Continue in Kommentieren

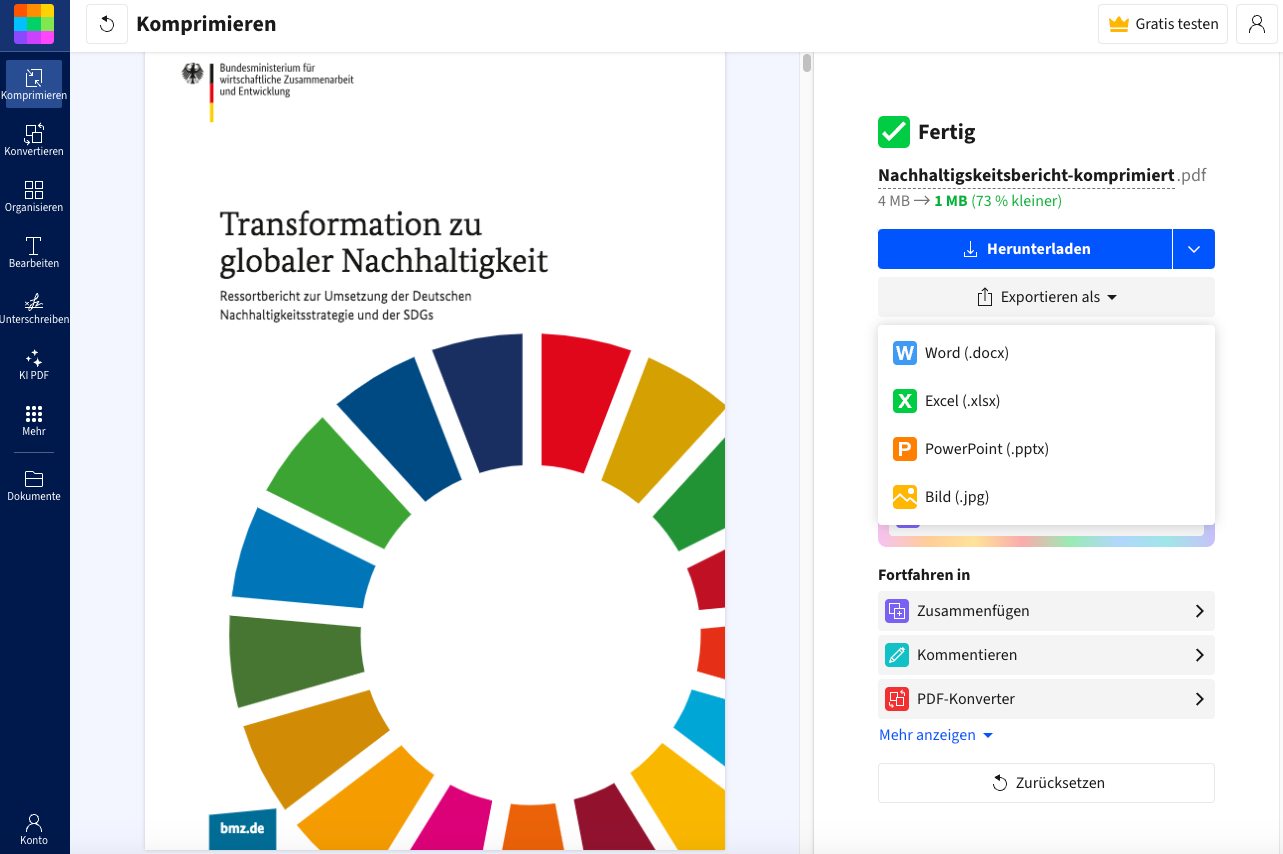point(1046,655)
